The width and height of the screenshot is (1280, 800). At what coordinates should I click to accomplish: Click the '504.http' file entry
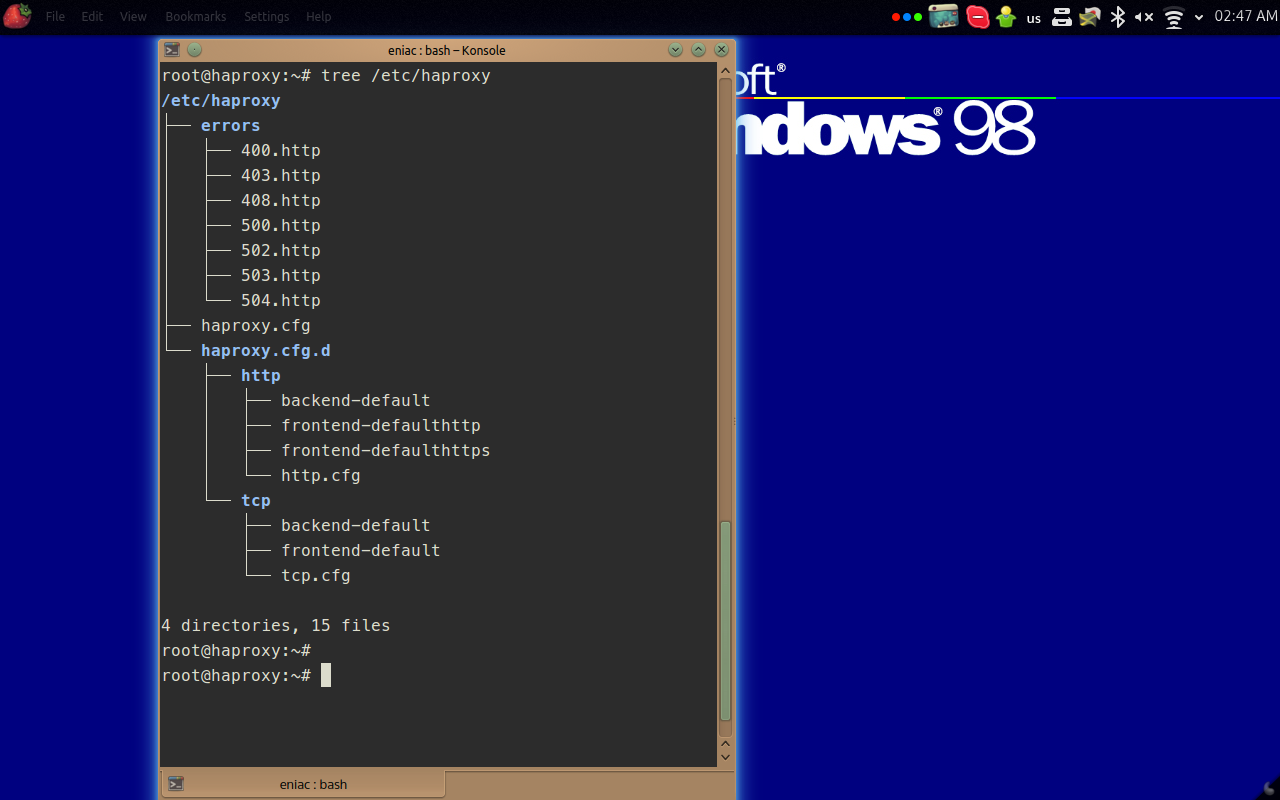click(x=281, y=300)
